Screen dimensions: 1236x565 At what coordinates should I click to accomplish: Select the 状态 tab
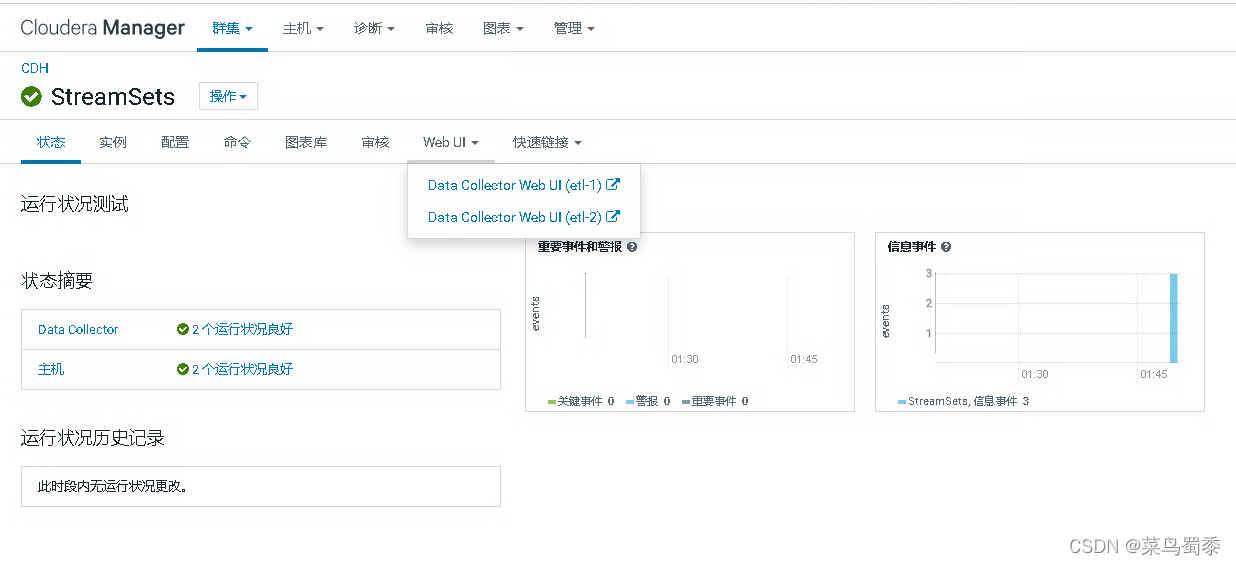coord(51,142)
